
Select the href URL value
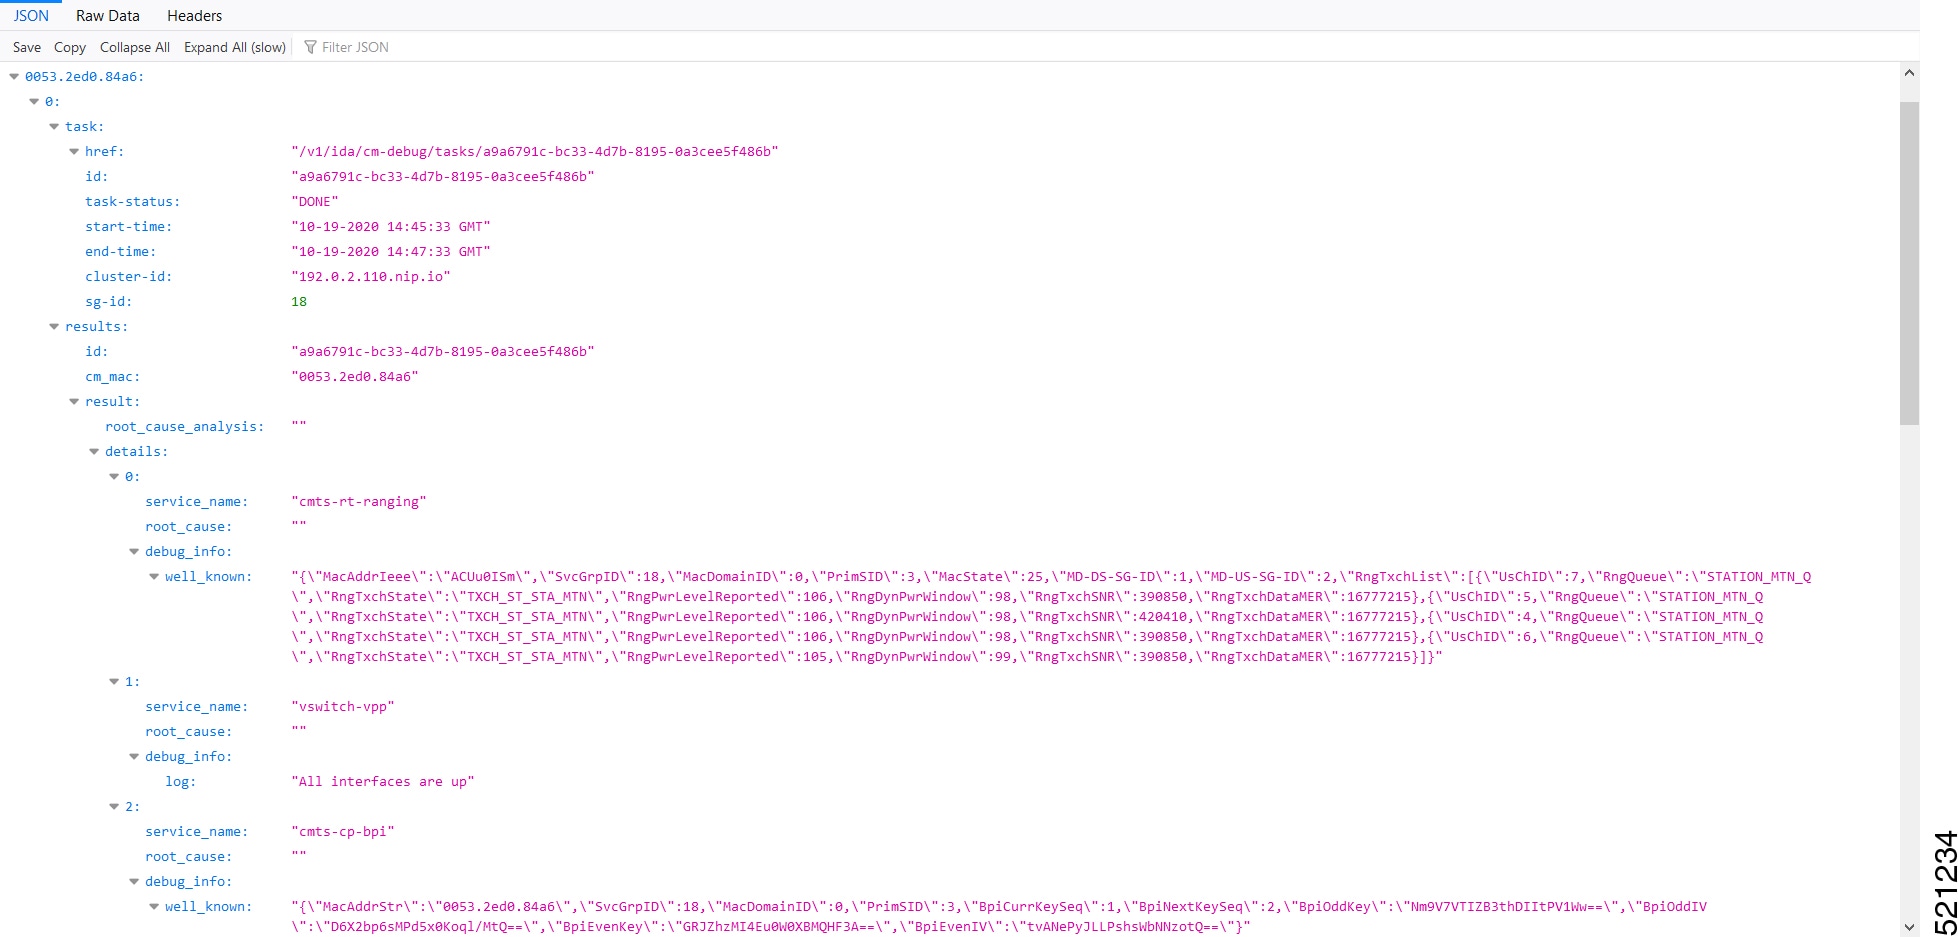[535, 151]
